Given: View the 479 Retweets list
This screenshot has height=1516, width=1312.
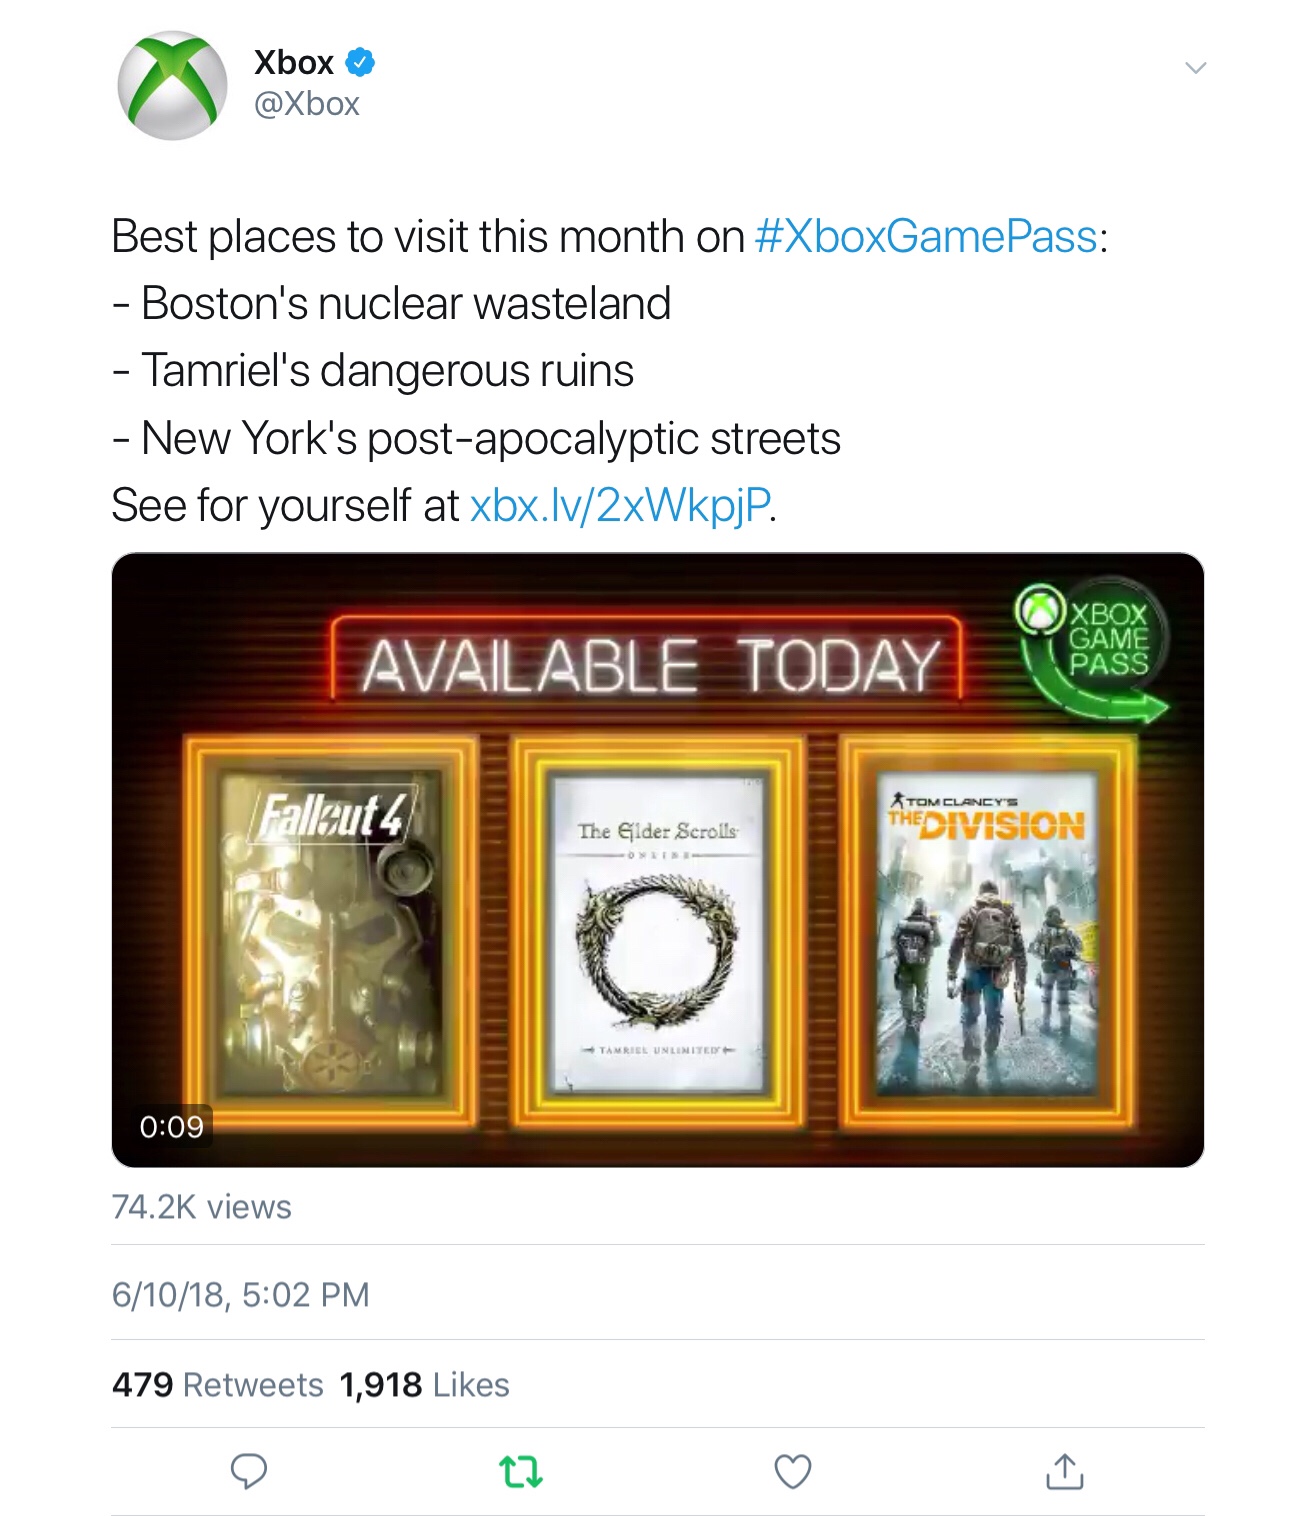Looking at the screenshot, I should [x=218, y=1385].
